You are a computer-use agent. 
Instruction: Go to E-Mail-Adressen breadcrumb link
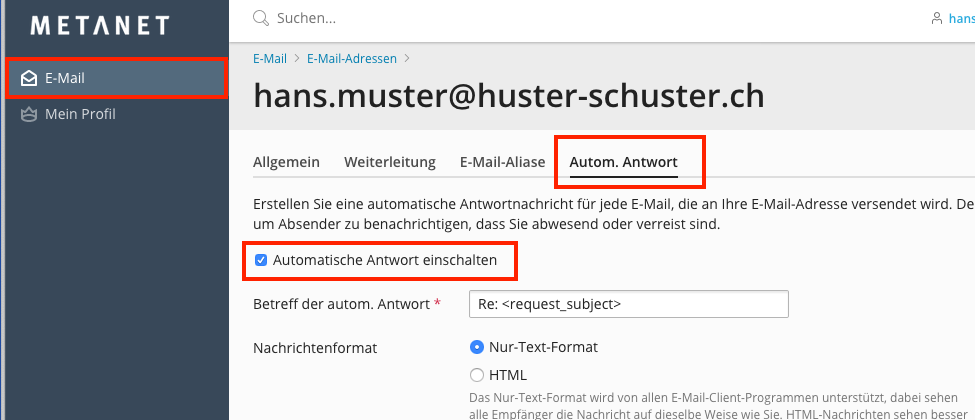[x=352, y=59]
